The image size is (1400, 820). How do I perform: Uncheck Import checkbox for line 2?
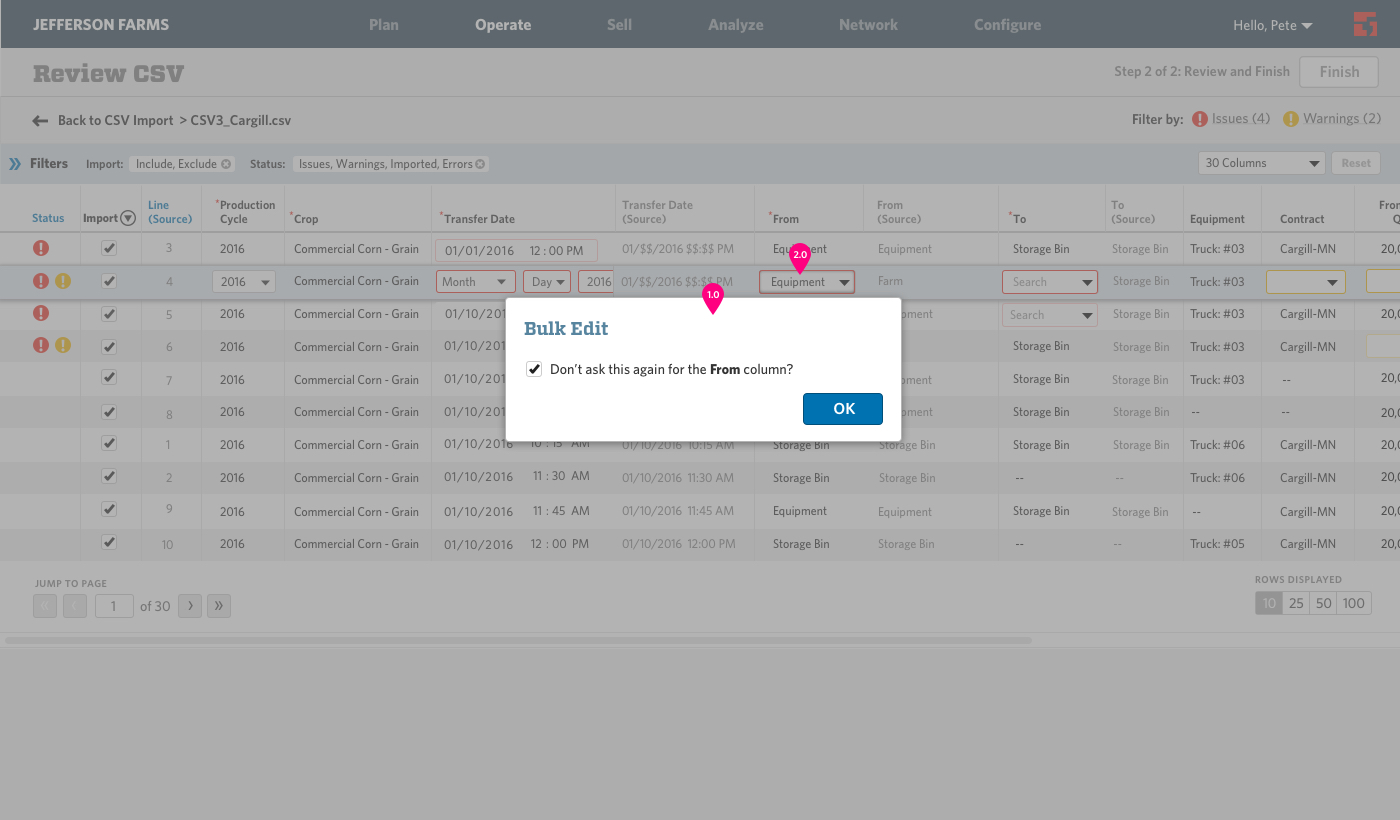pos(110,476)
